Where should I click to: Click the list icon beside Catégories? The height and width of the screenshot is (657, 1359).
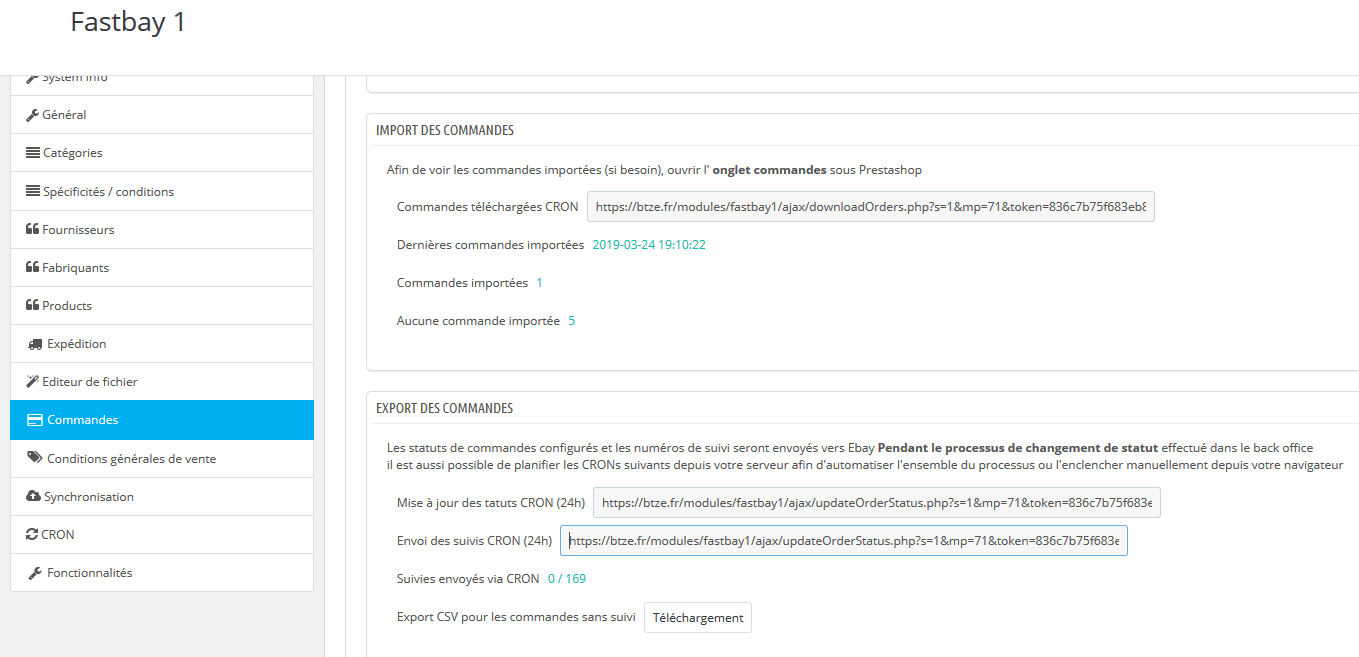click(x=33, y=153)
